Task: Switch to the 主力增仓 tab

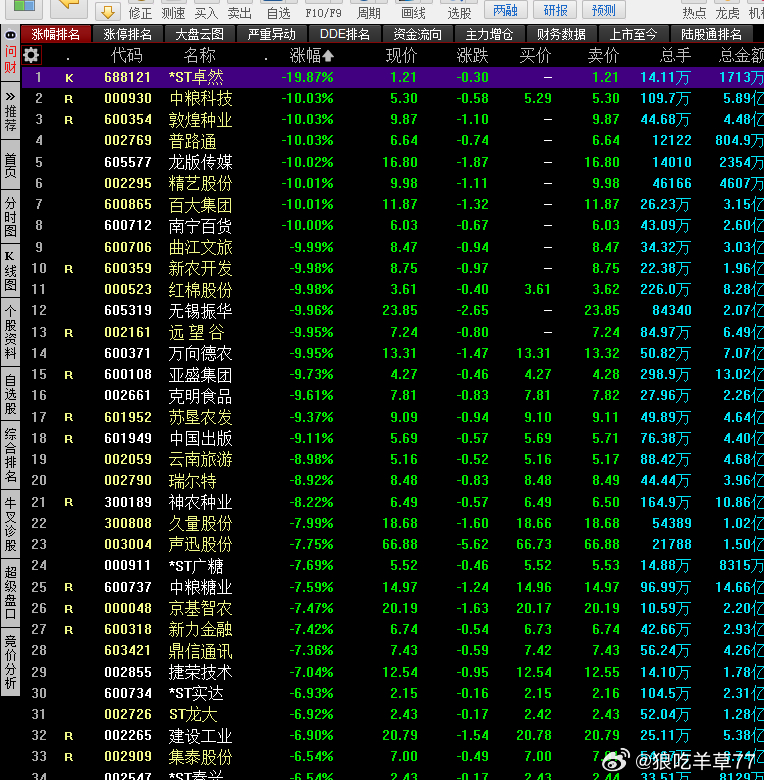Action: 489,34
